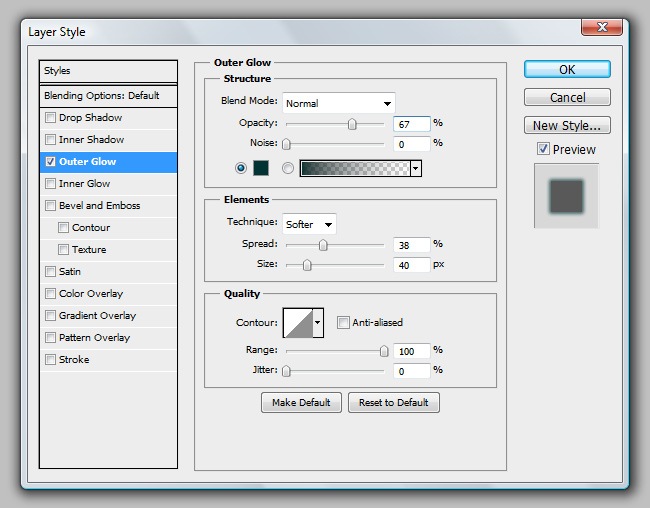Open the Contour picker dropdown arrow
Viewport: 650px width, 508px height.
coord(319,322)
